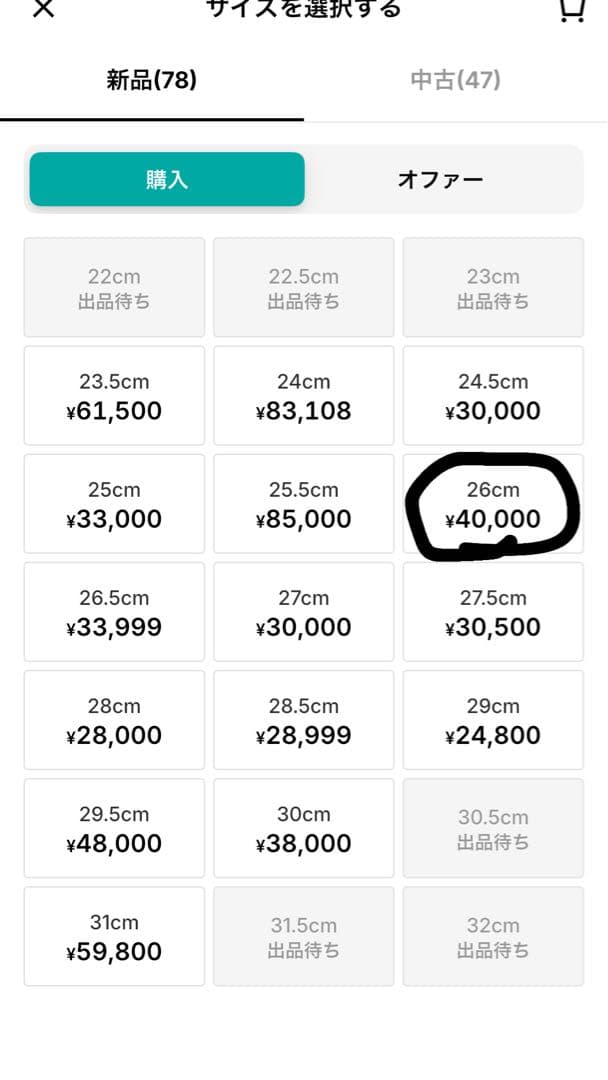Choose size 26cm at ¥40,000
The width and height of the screenshot is (608, 1080).
point(493,503)
